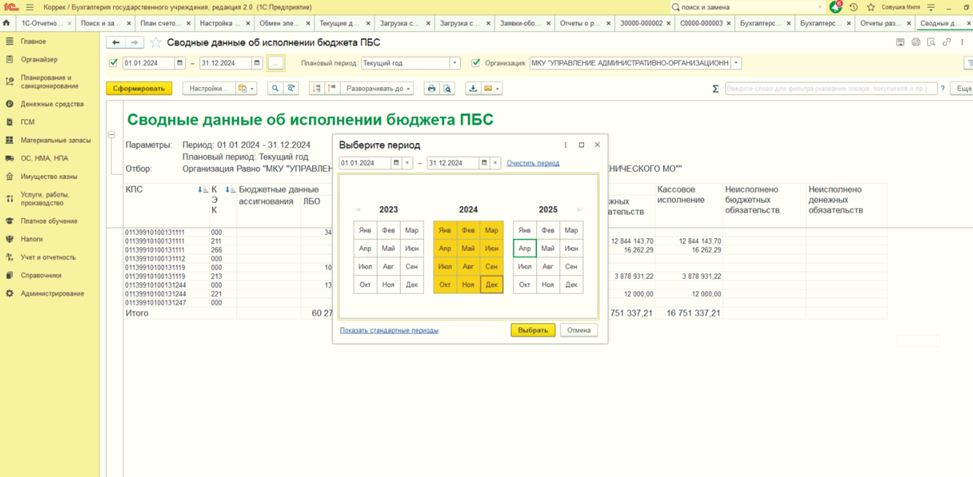Open the Организация dropdown arrow
Viewport: 973px width, 477px height.
(x=736, y=63)
